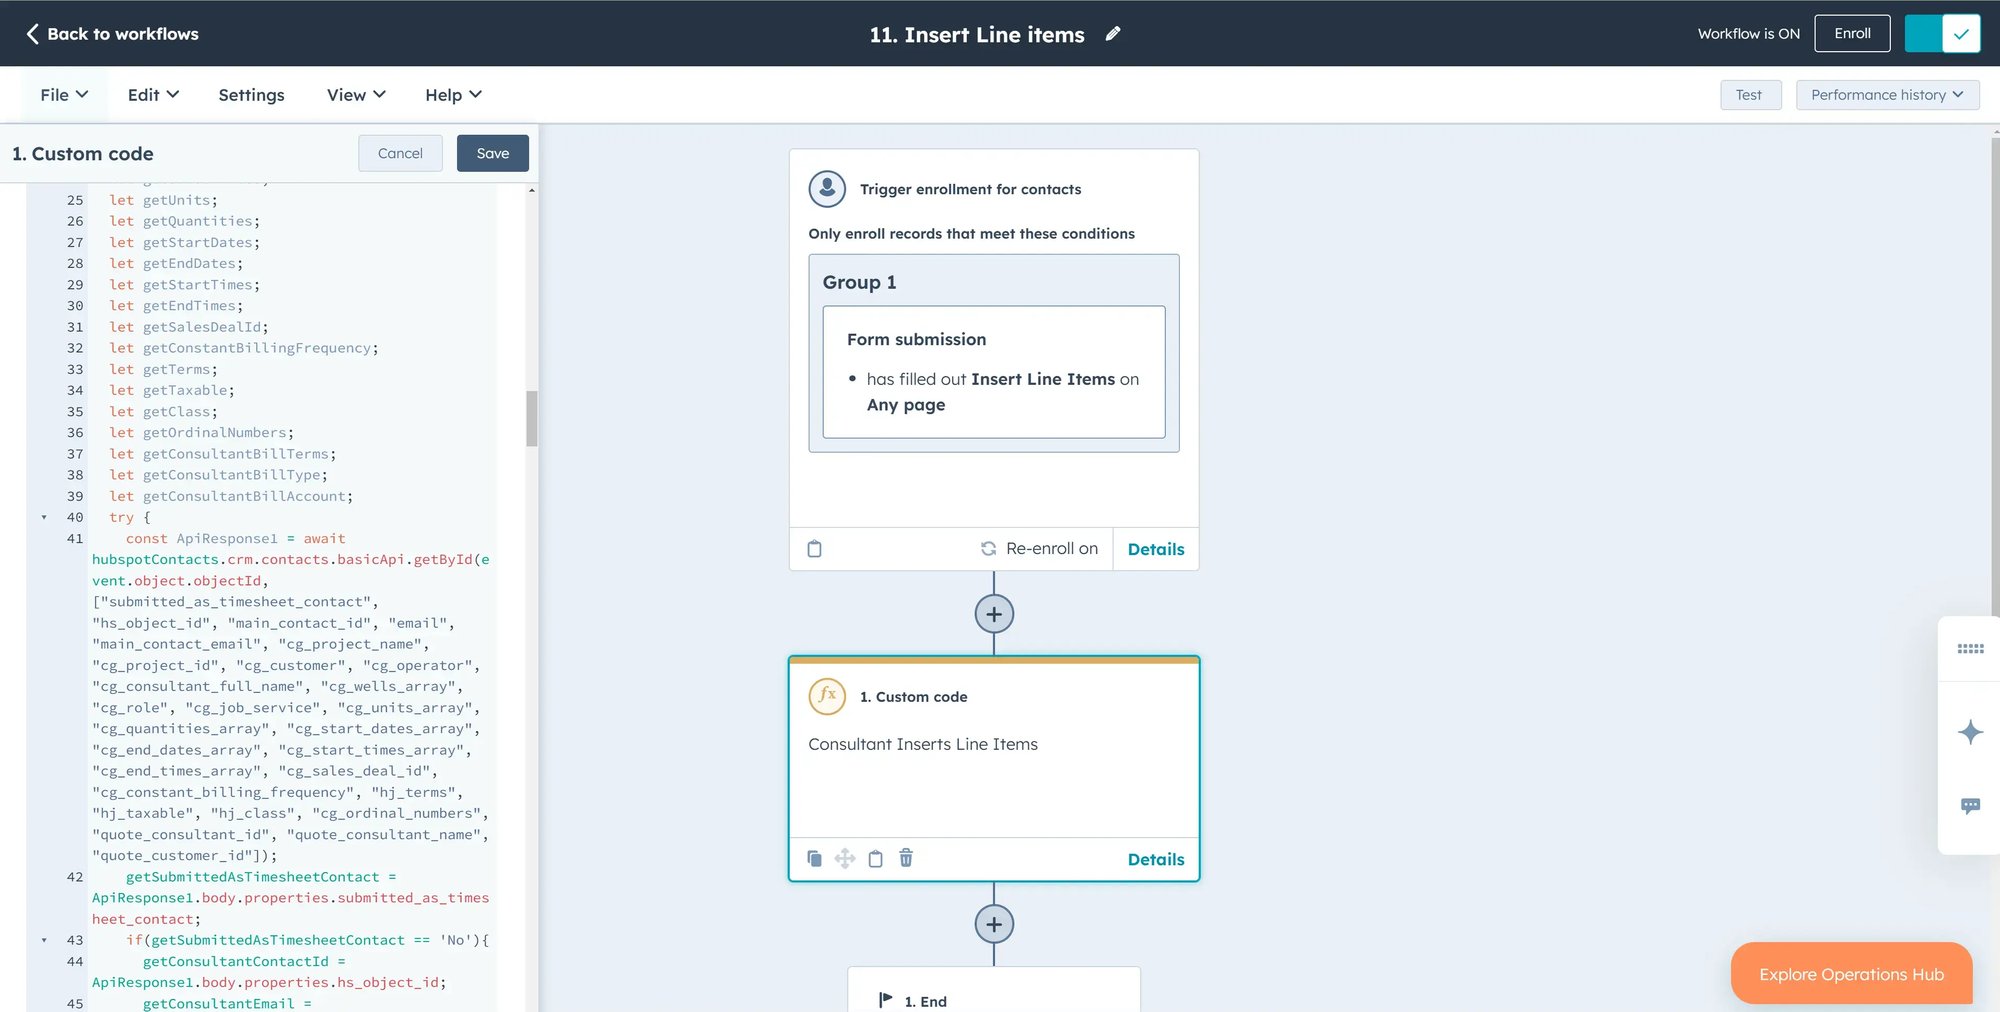
Task: Click Explore Operations Hub
Action: click(x=1851, y=973)
